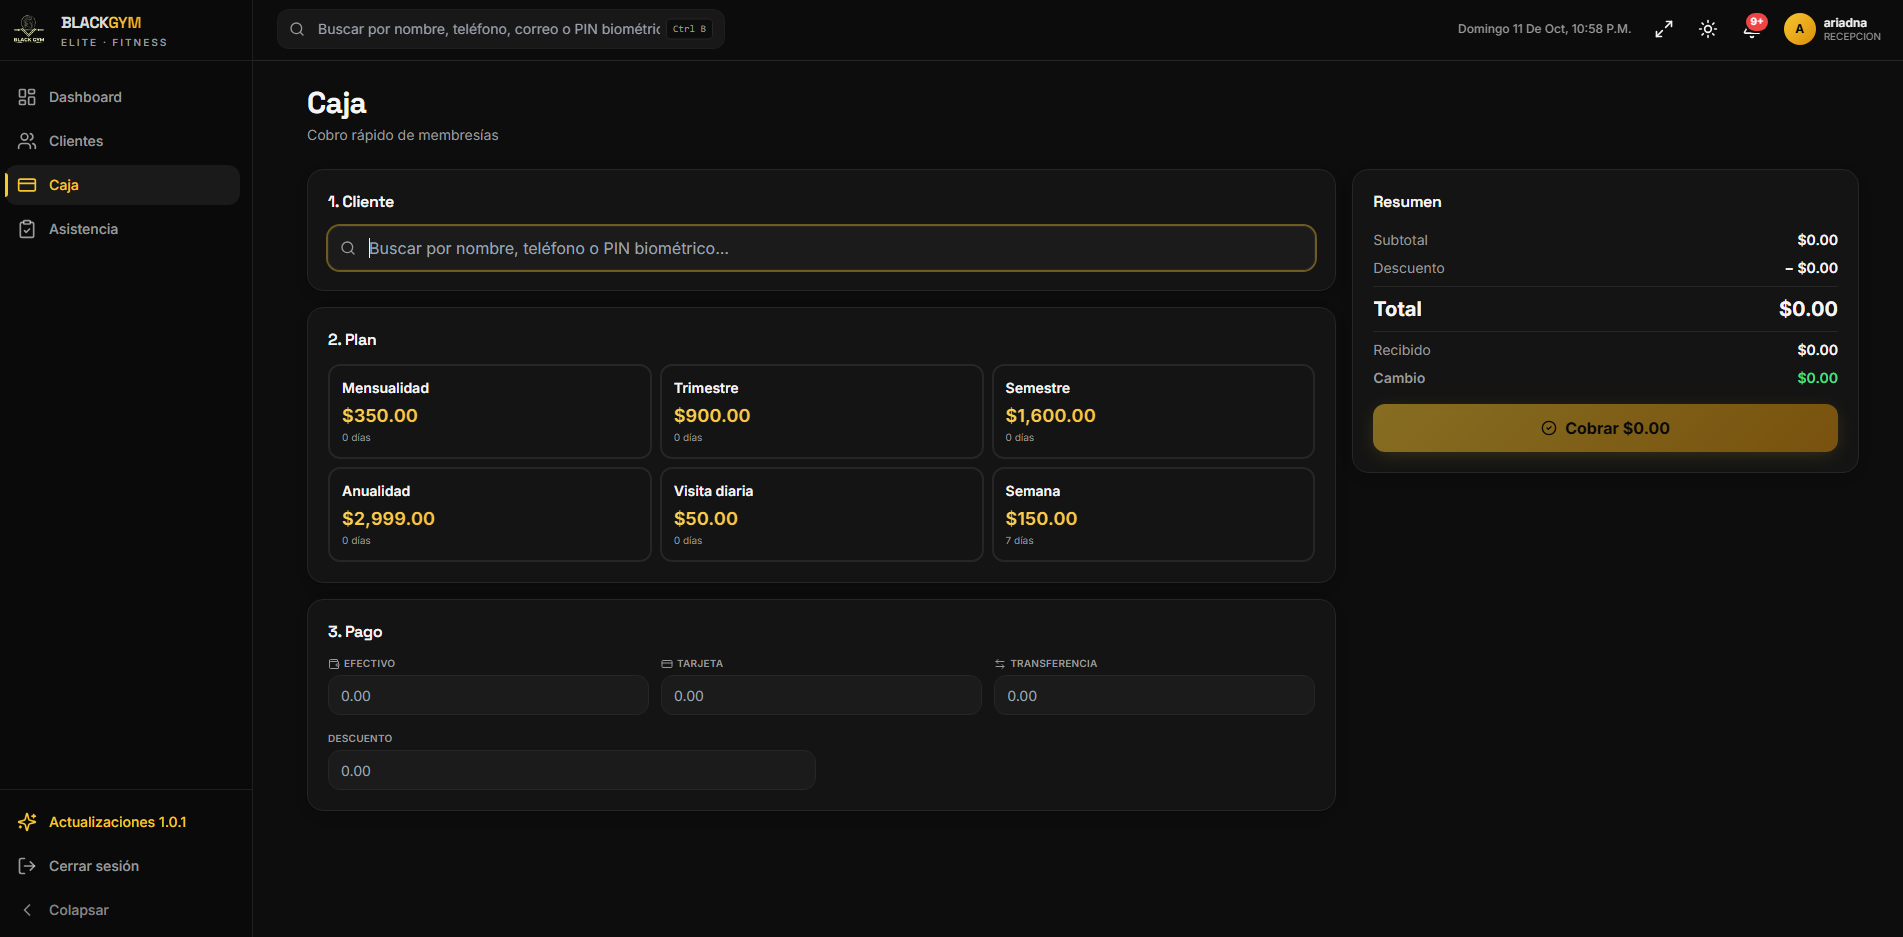
Task: Select the Caja menu entry
Action: click(x=122, y=185)
